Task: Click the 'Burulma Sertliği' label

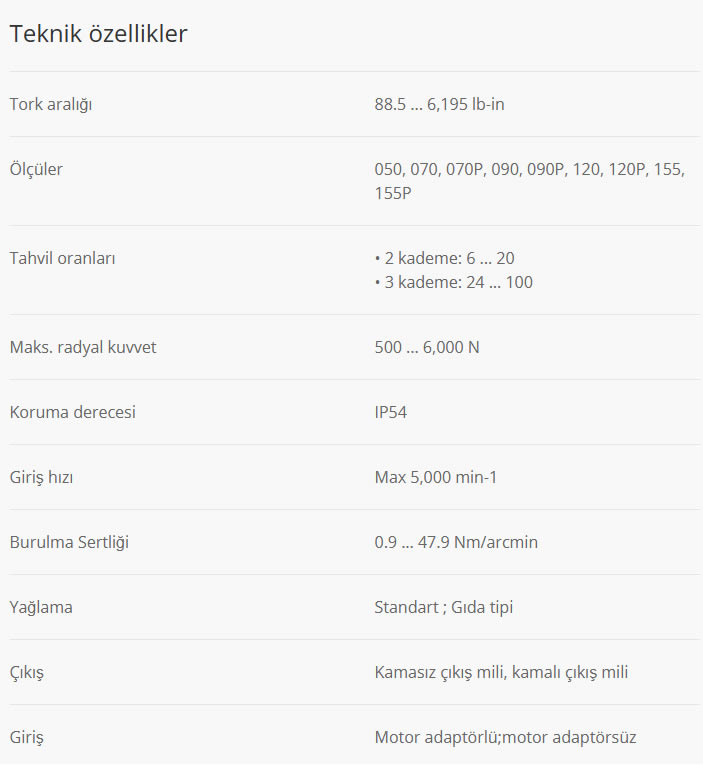Action: point(69,542)
